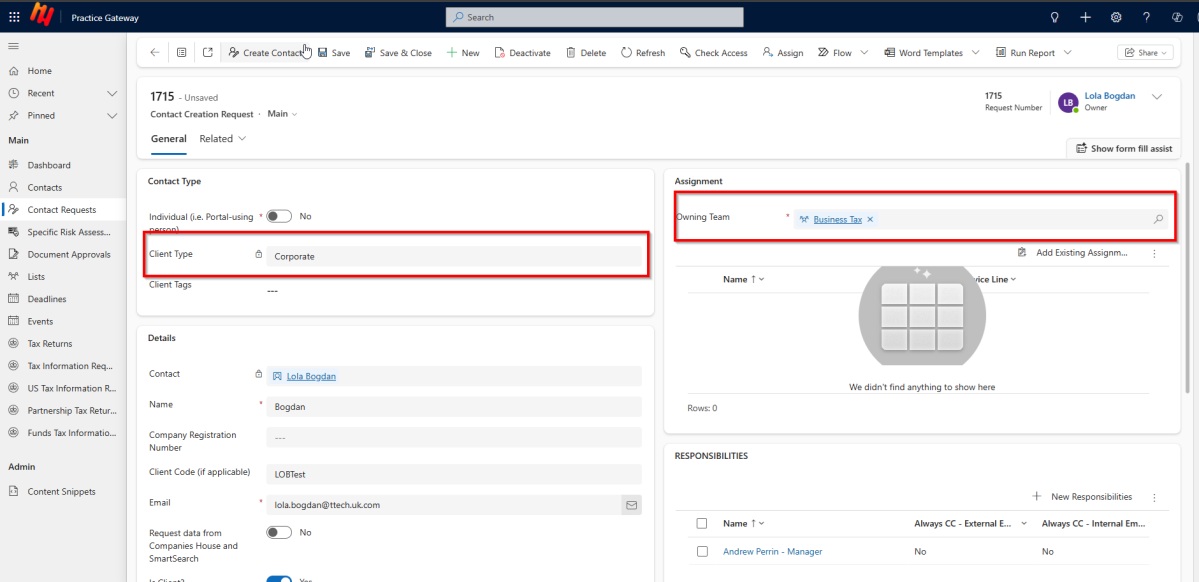Viewport: 1199px width, 582px height.
Task: Save the contact creation request
Action: pos(333,53)
